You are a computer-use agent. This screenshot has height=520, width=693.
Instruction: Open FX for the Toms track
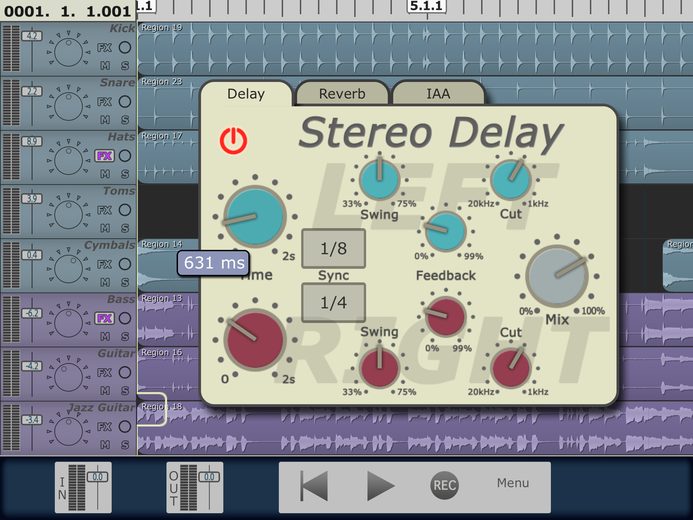point(104,210)
